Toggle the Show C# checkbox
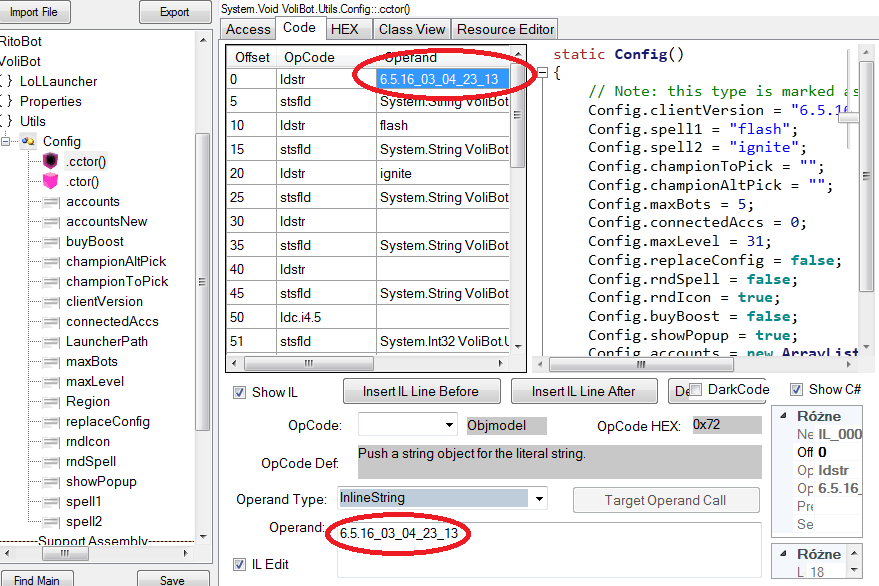The height and width of the screenshot is (586, 879). coord(796,389)
